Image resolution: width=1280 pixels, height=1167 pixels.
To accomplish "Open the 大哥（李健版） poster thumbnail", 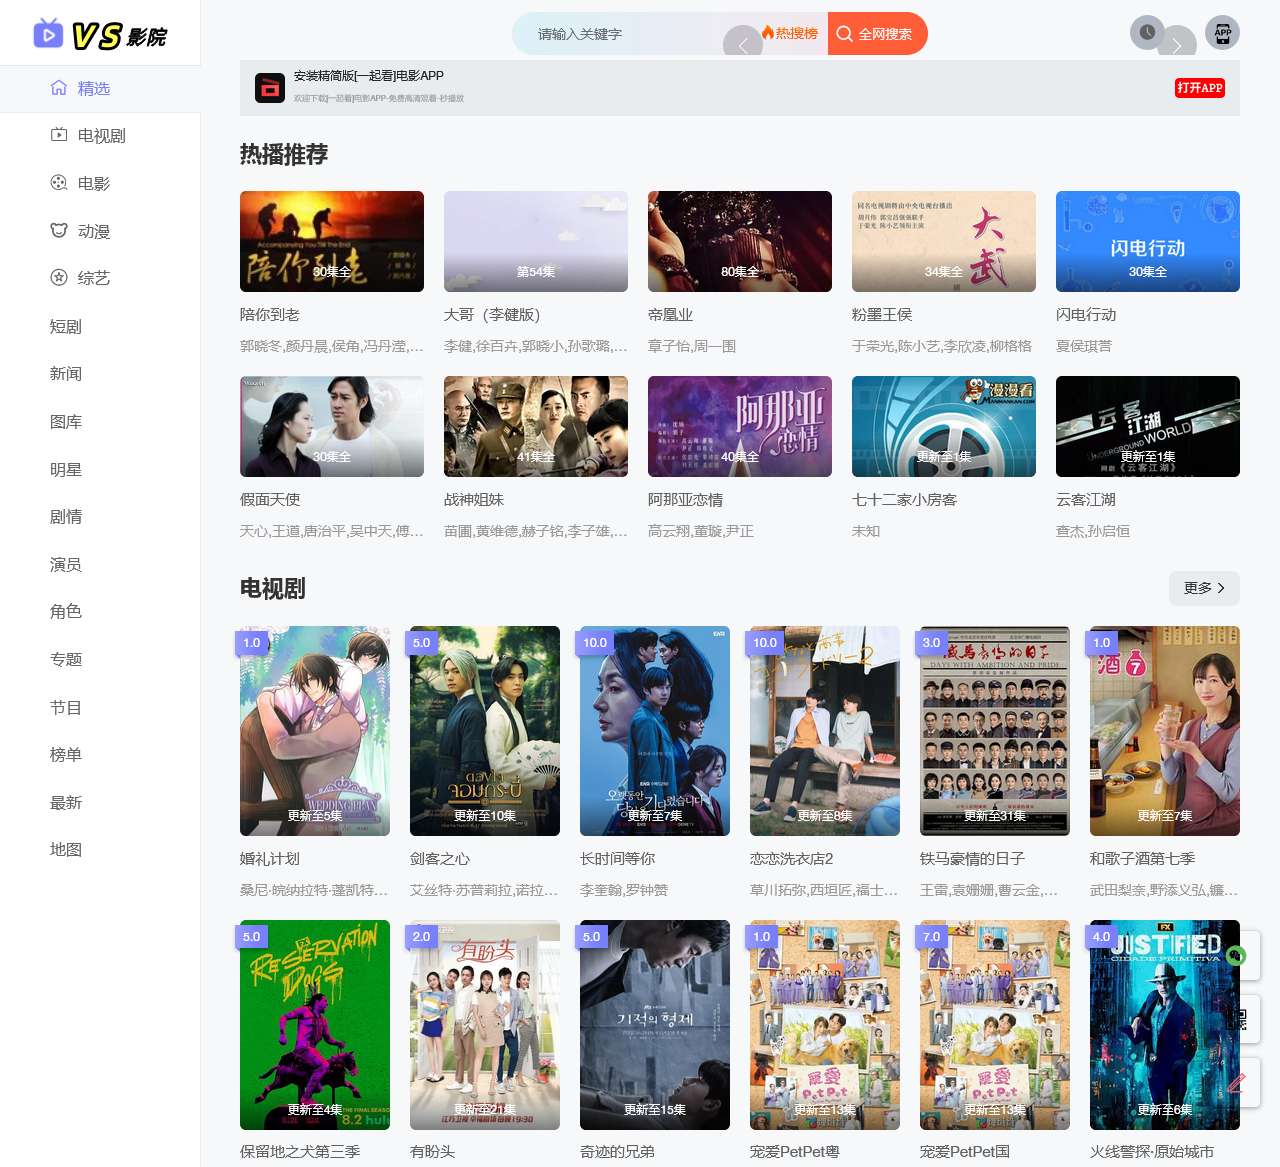I will (536, 241).
